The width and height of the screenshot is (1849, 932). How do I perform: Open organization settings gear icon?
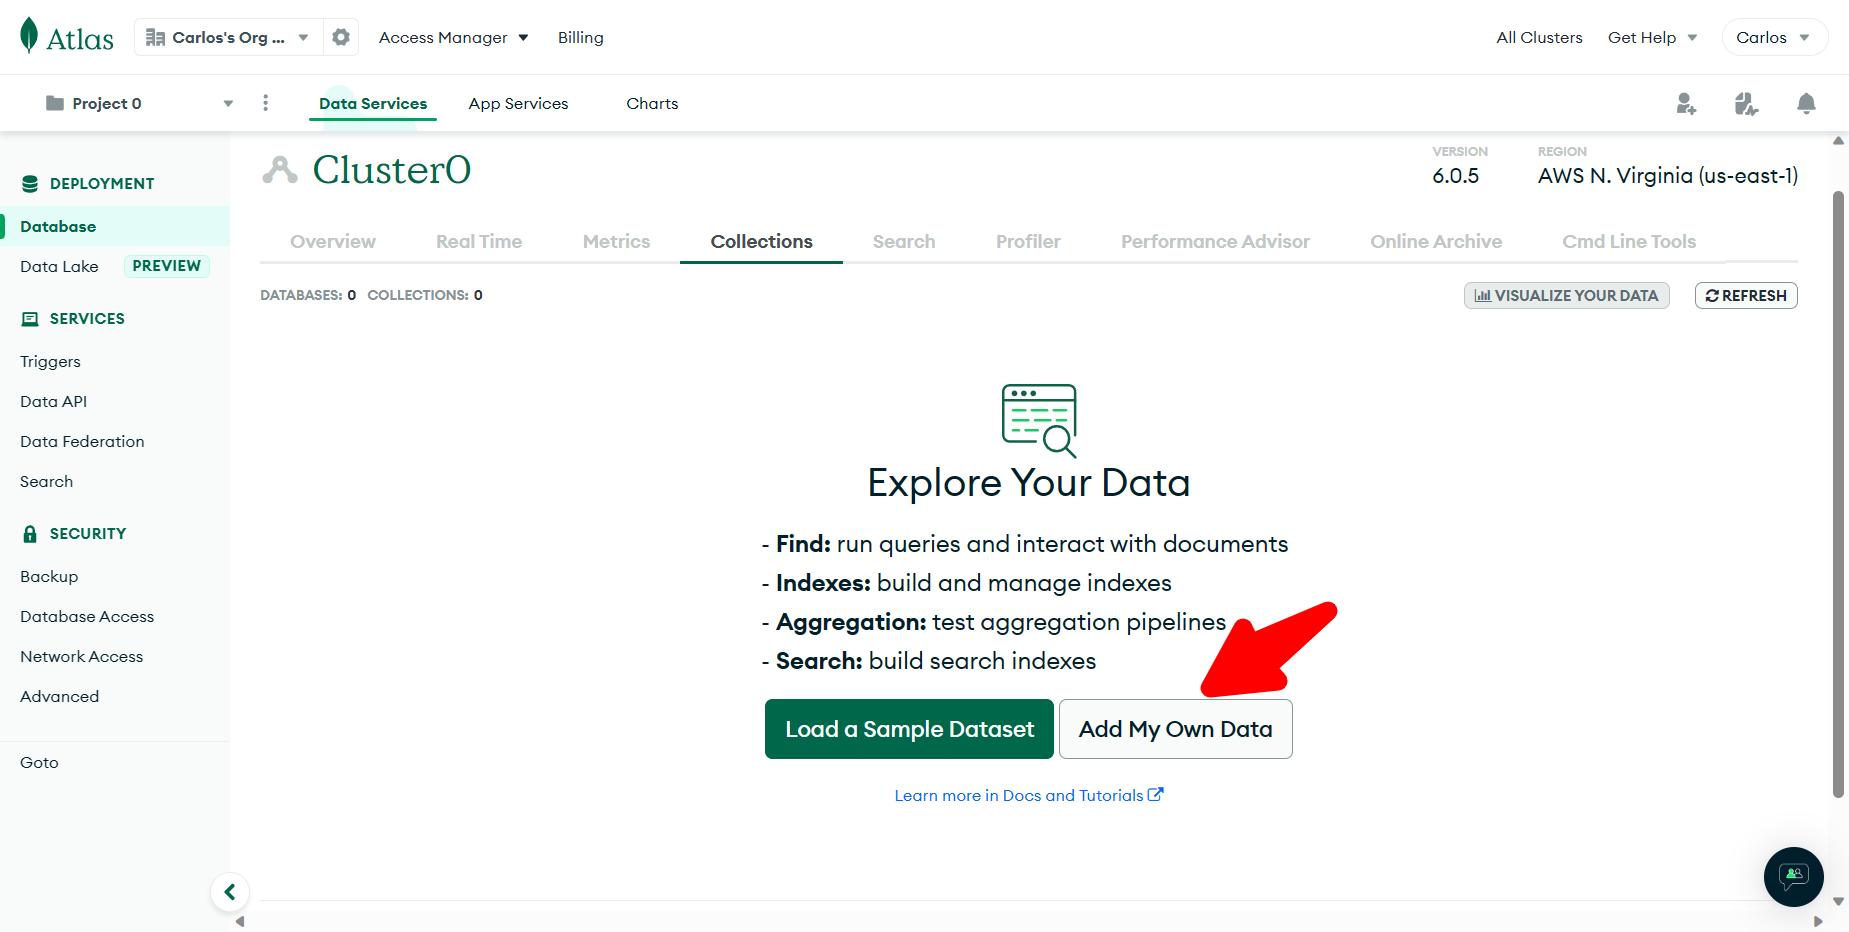pyautogui.click(x=341, y=37)
